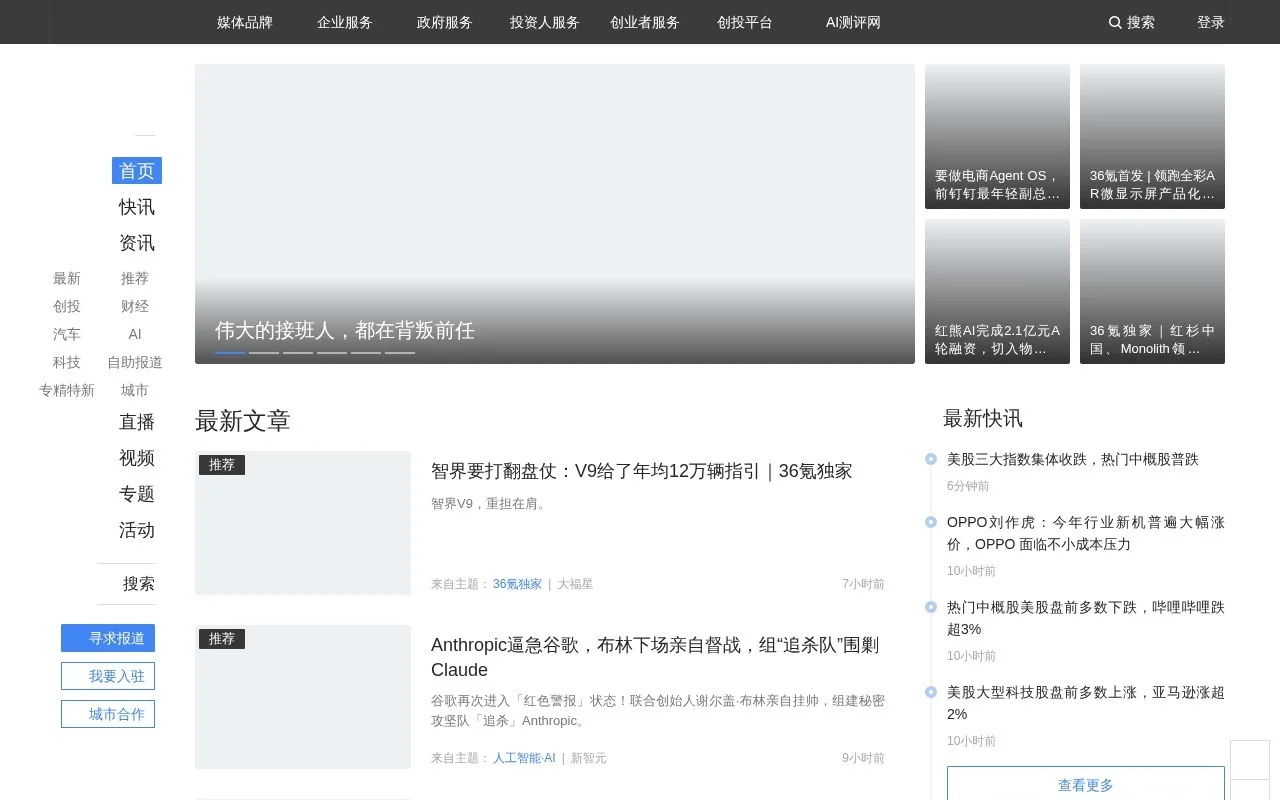Open the 36氪独家 topic link under first article
The height and width of the screenshot is (800, 1280).
pyautogui.click(x=517, y=584)
